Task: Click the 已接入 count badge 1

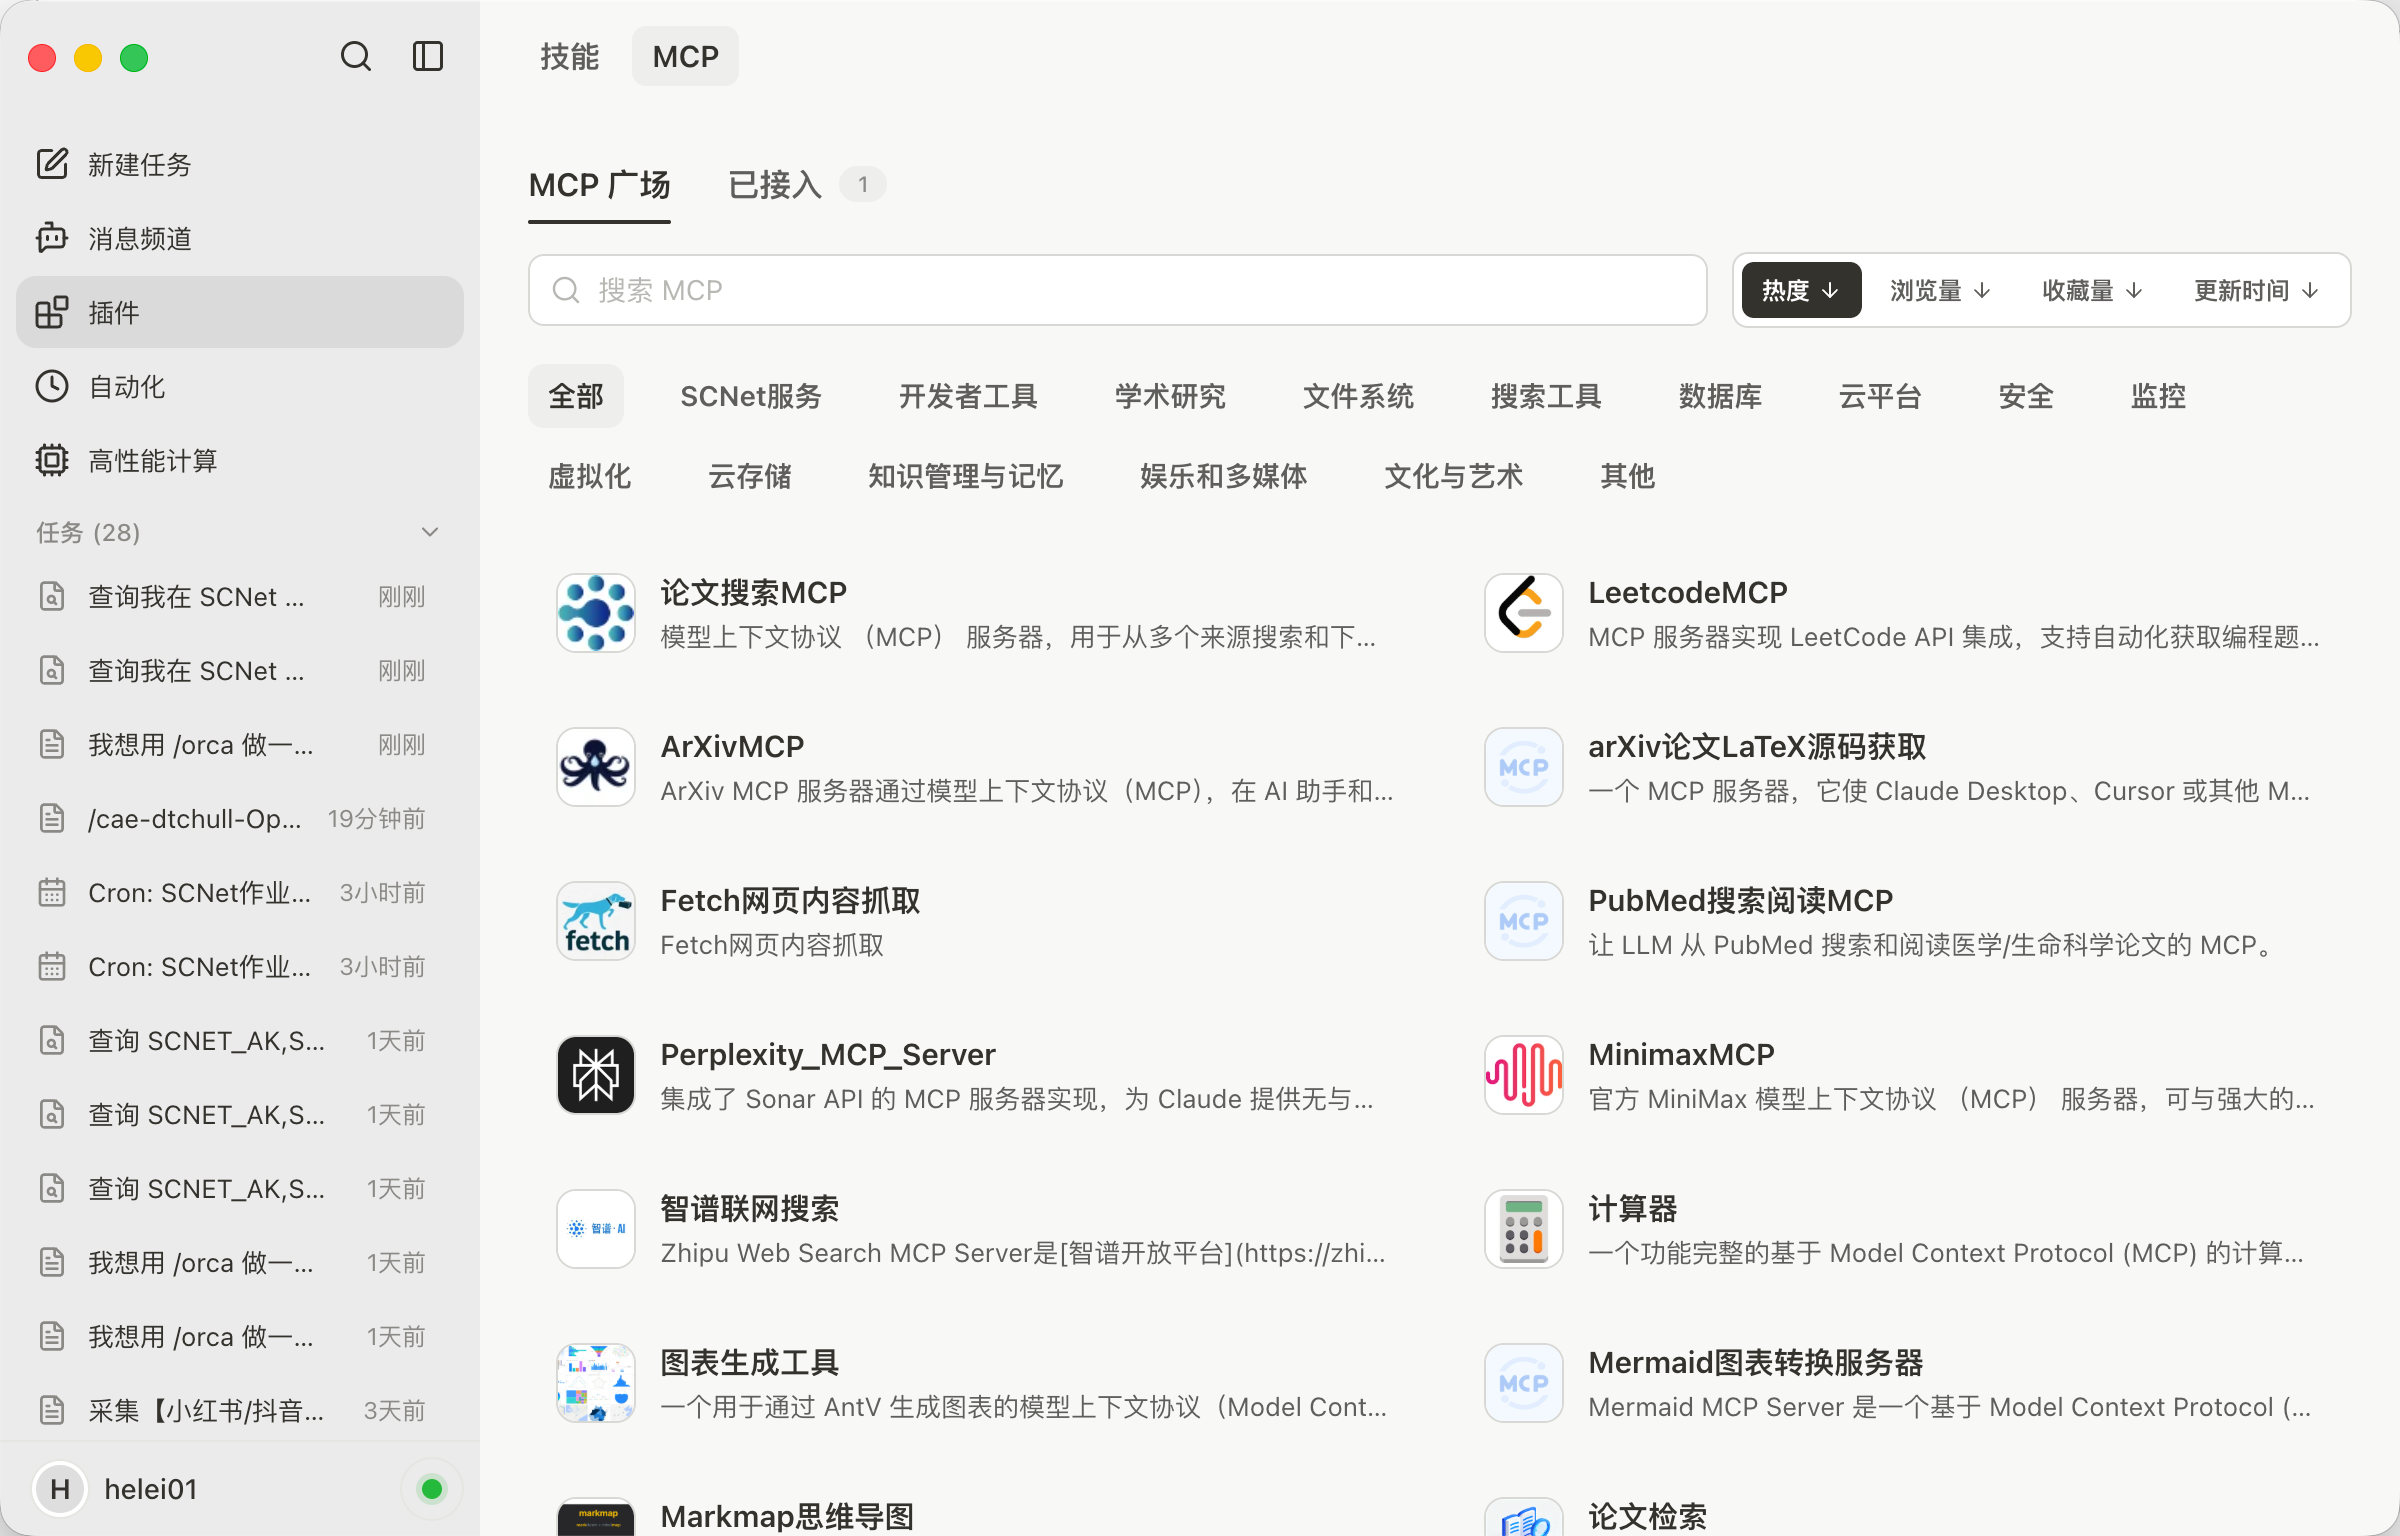Action: tap(863, 185)
